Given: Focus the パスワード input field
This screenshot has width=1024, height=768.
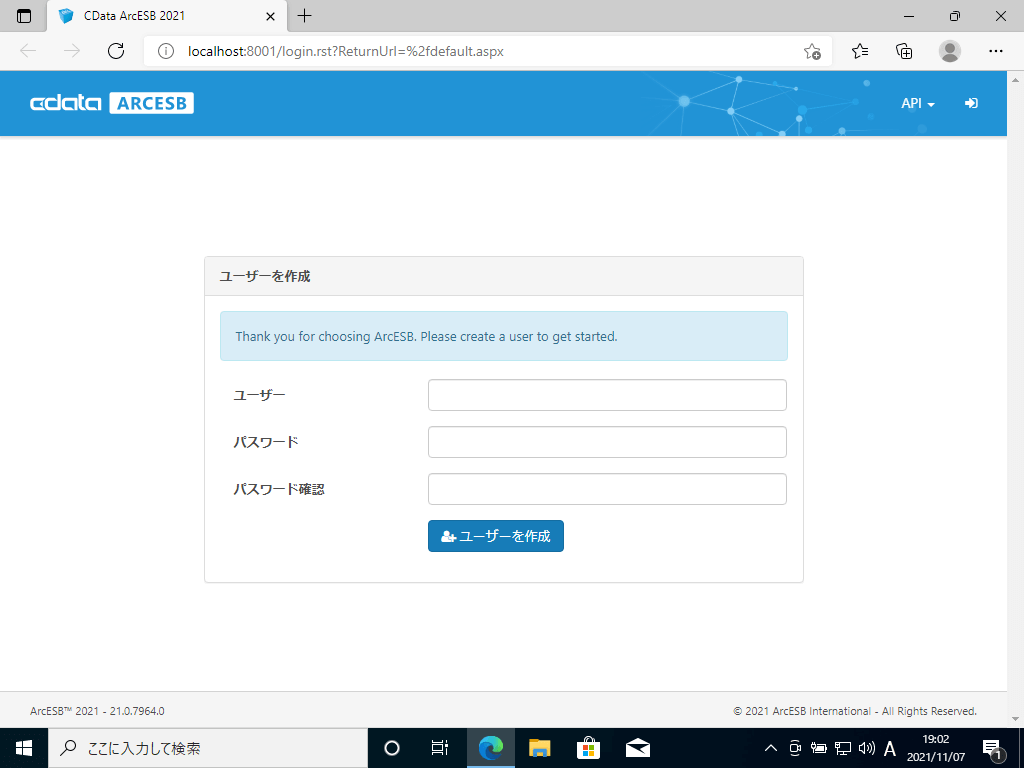Looking at the screenshot, I should pyautogui.click(x=607, y=442).
